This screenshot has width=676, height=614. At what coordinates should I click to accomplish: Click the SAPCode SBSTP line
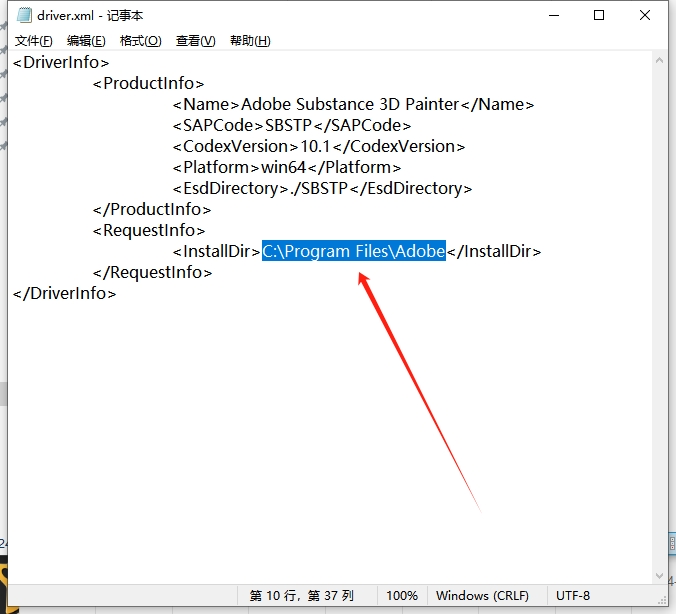click(292, 125)
